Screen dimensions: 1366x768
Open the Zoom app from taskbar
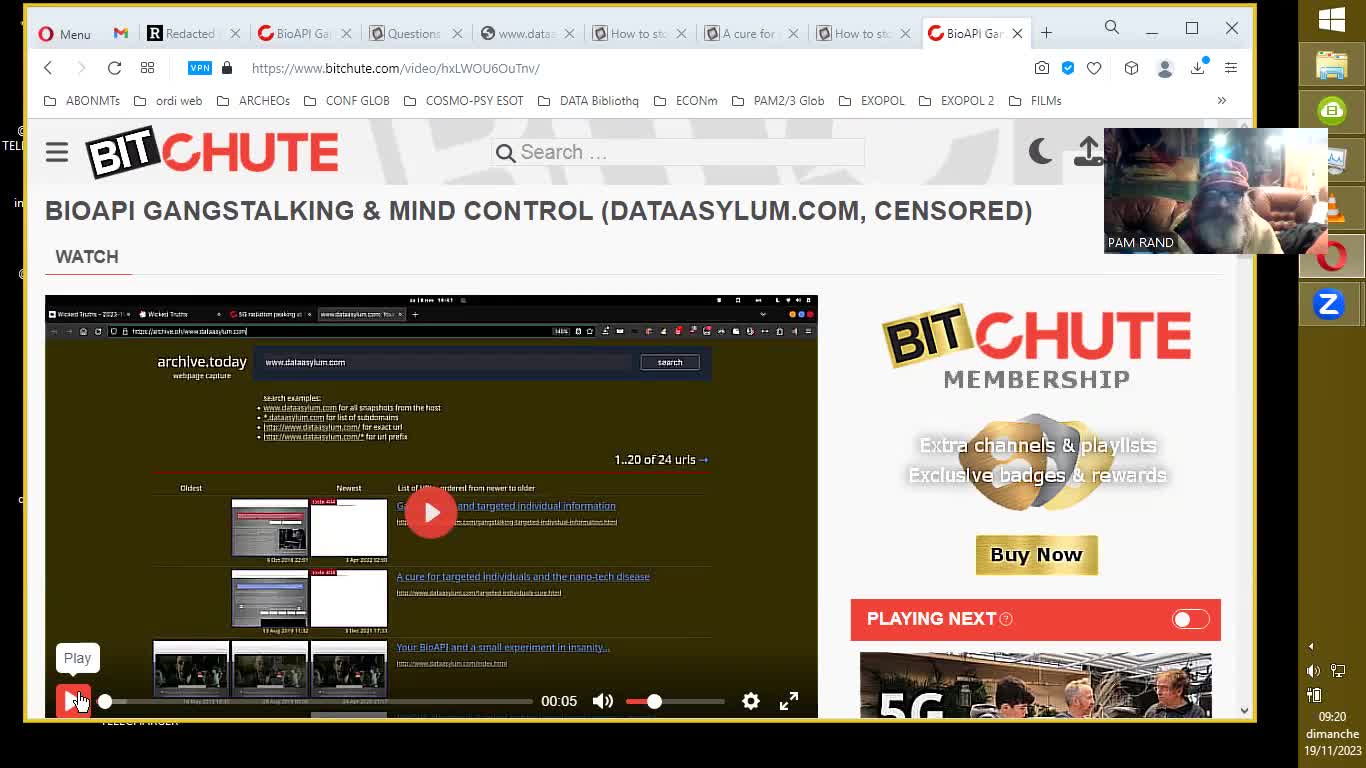(x=1329, y=303)
